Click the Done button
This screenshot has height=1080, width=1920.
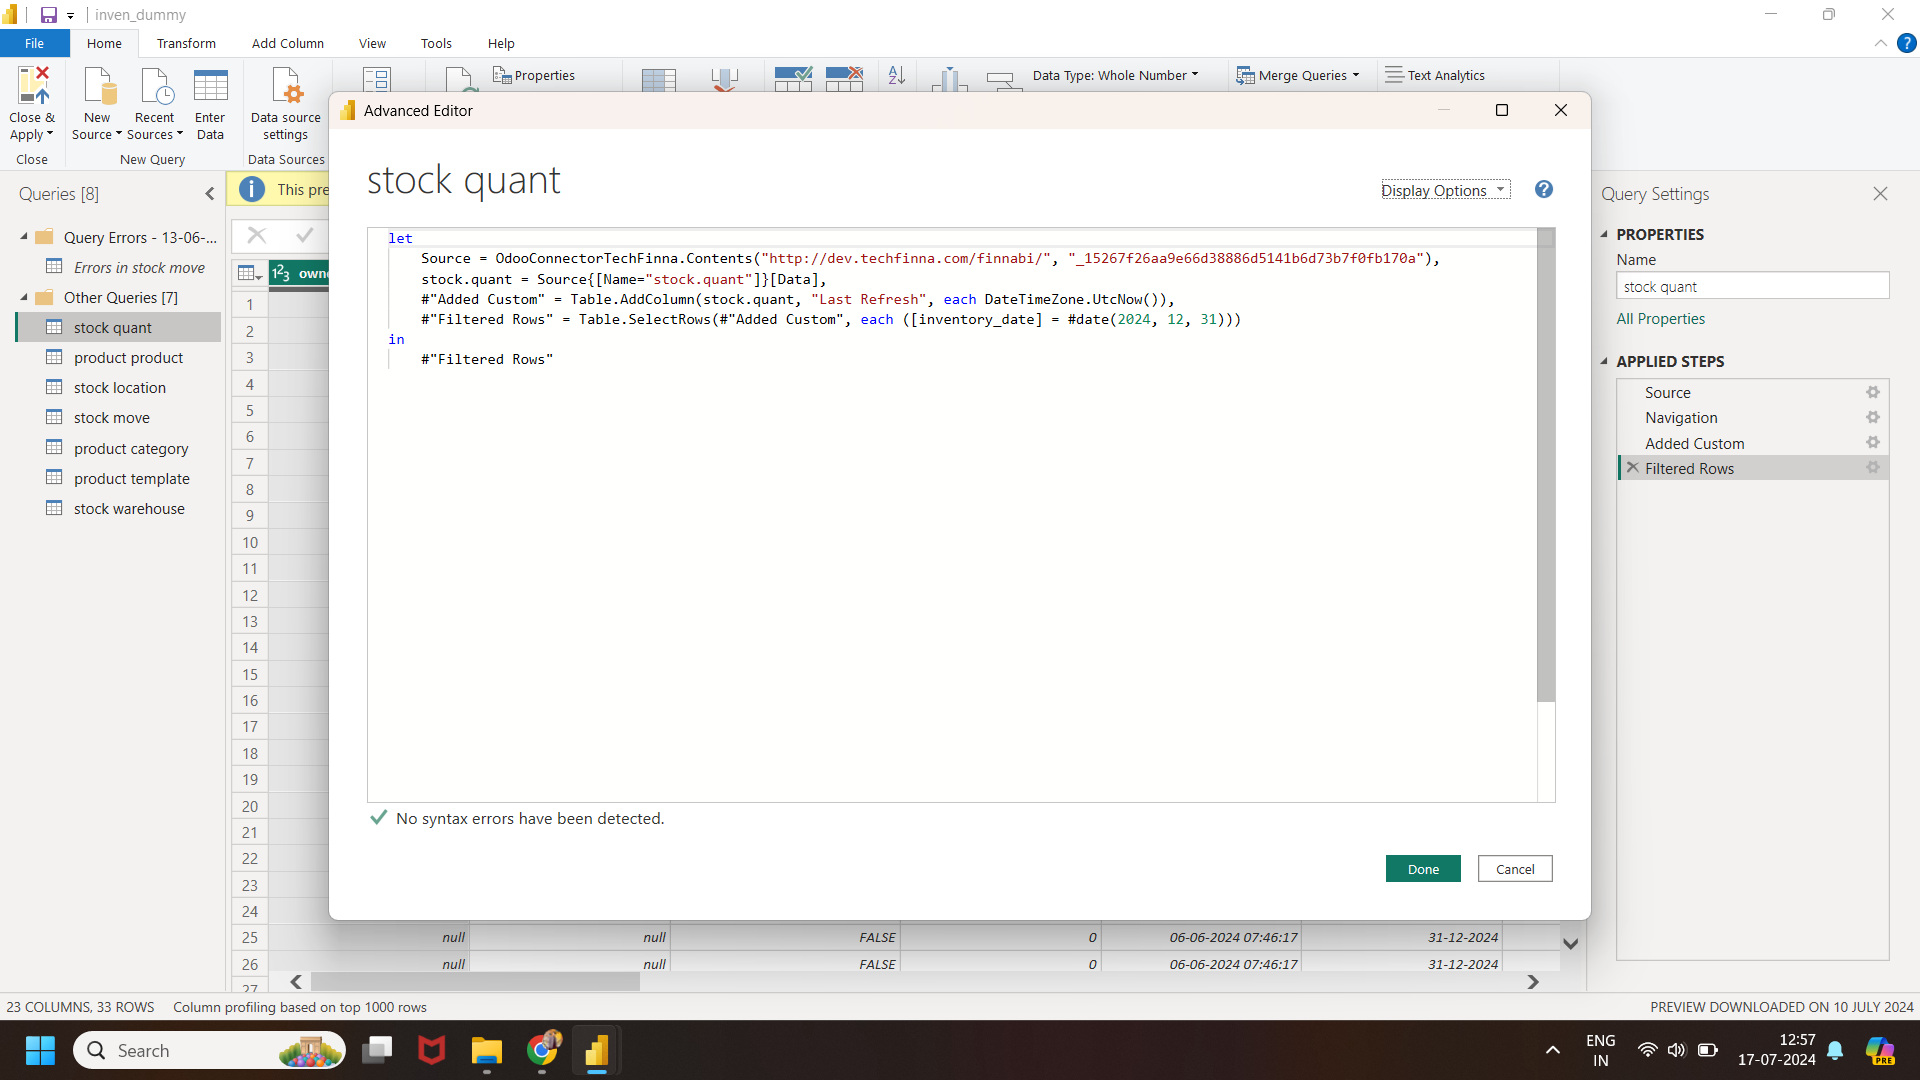pos(1423,869)
